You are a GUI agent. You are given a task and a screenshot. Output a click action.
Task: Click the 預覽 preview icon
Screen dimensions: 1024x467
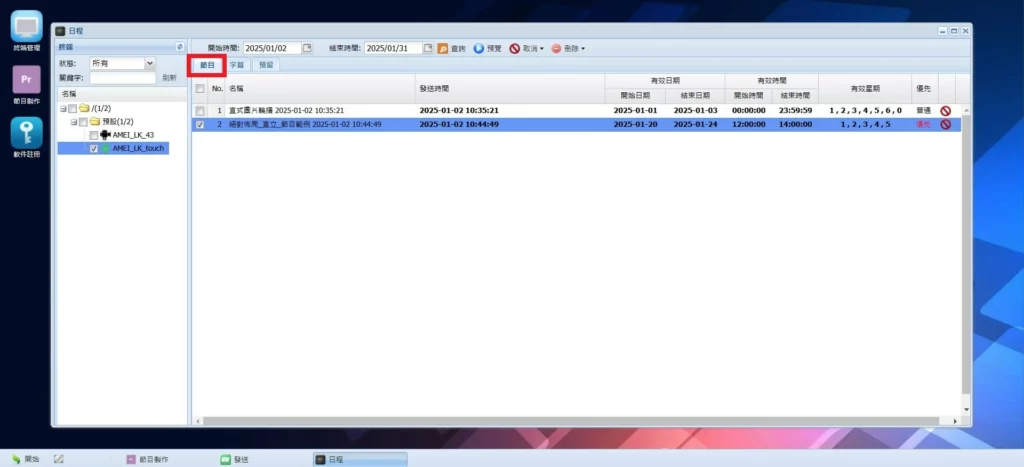(479, 48)
